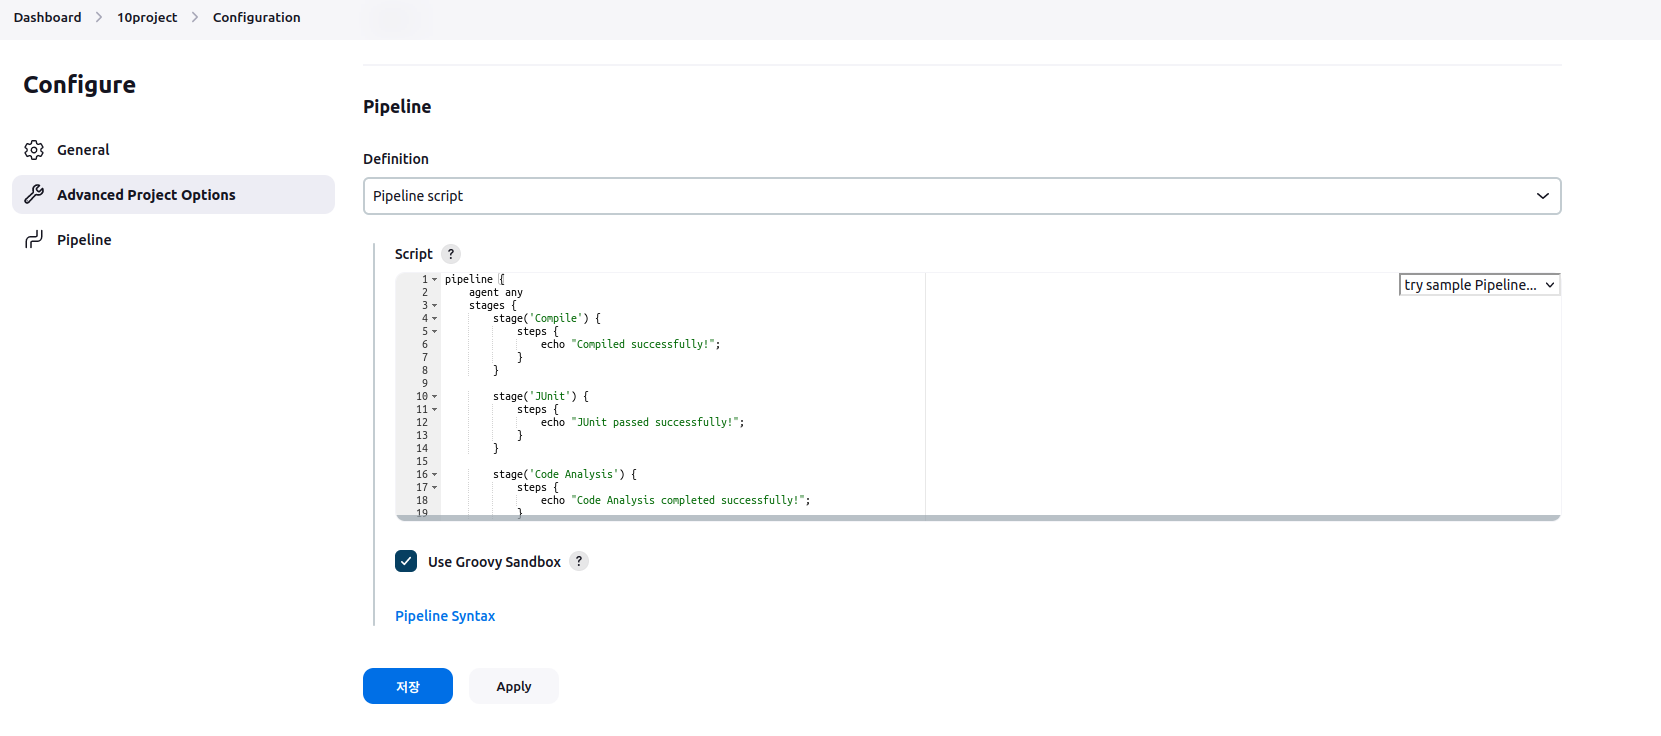This screenshot has width=1661, height=736.
Task: Click the chevron after 10project breadcrumb
Action: 195,17
